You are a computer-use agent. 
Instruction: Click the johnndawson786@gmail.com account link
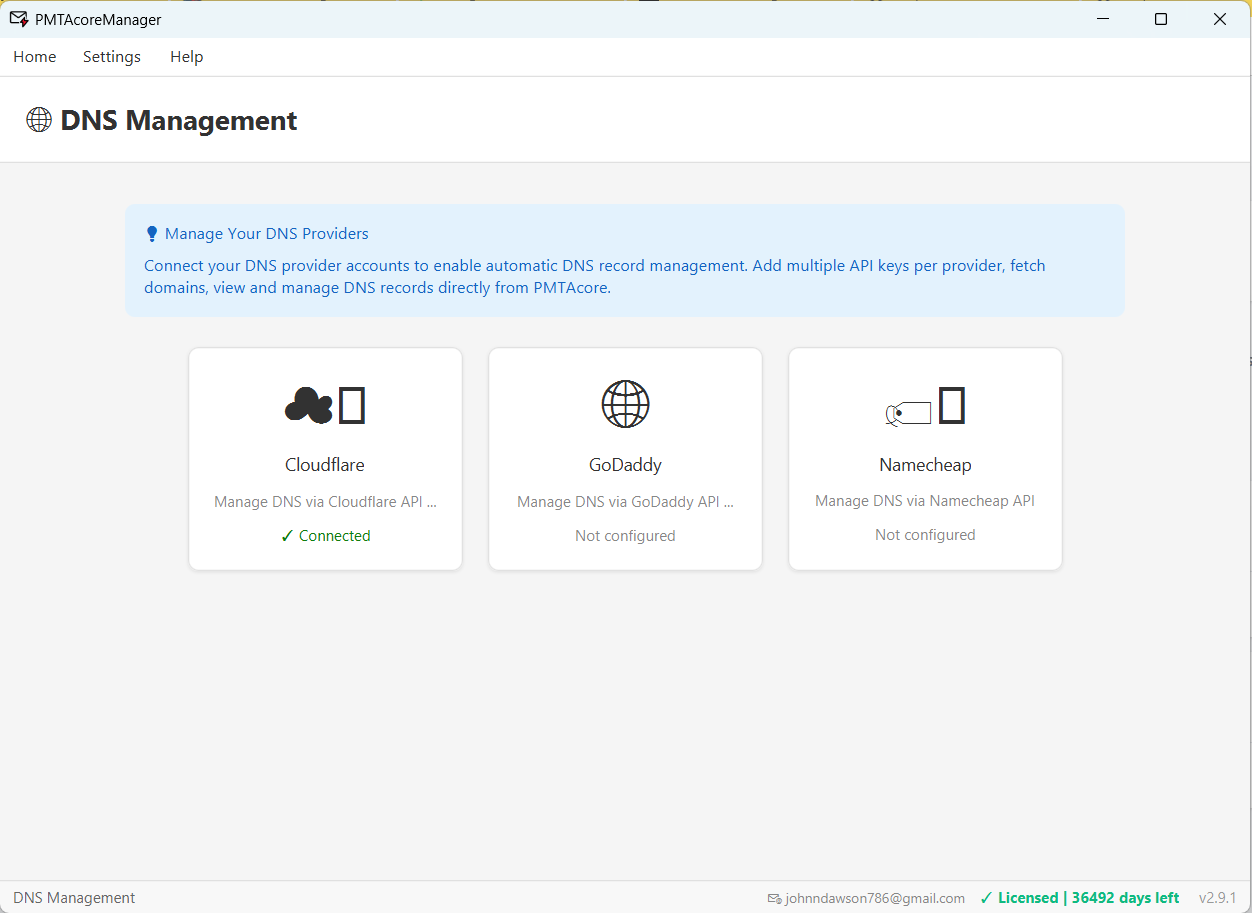[x=874, y=898]
